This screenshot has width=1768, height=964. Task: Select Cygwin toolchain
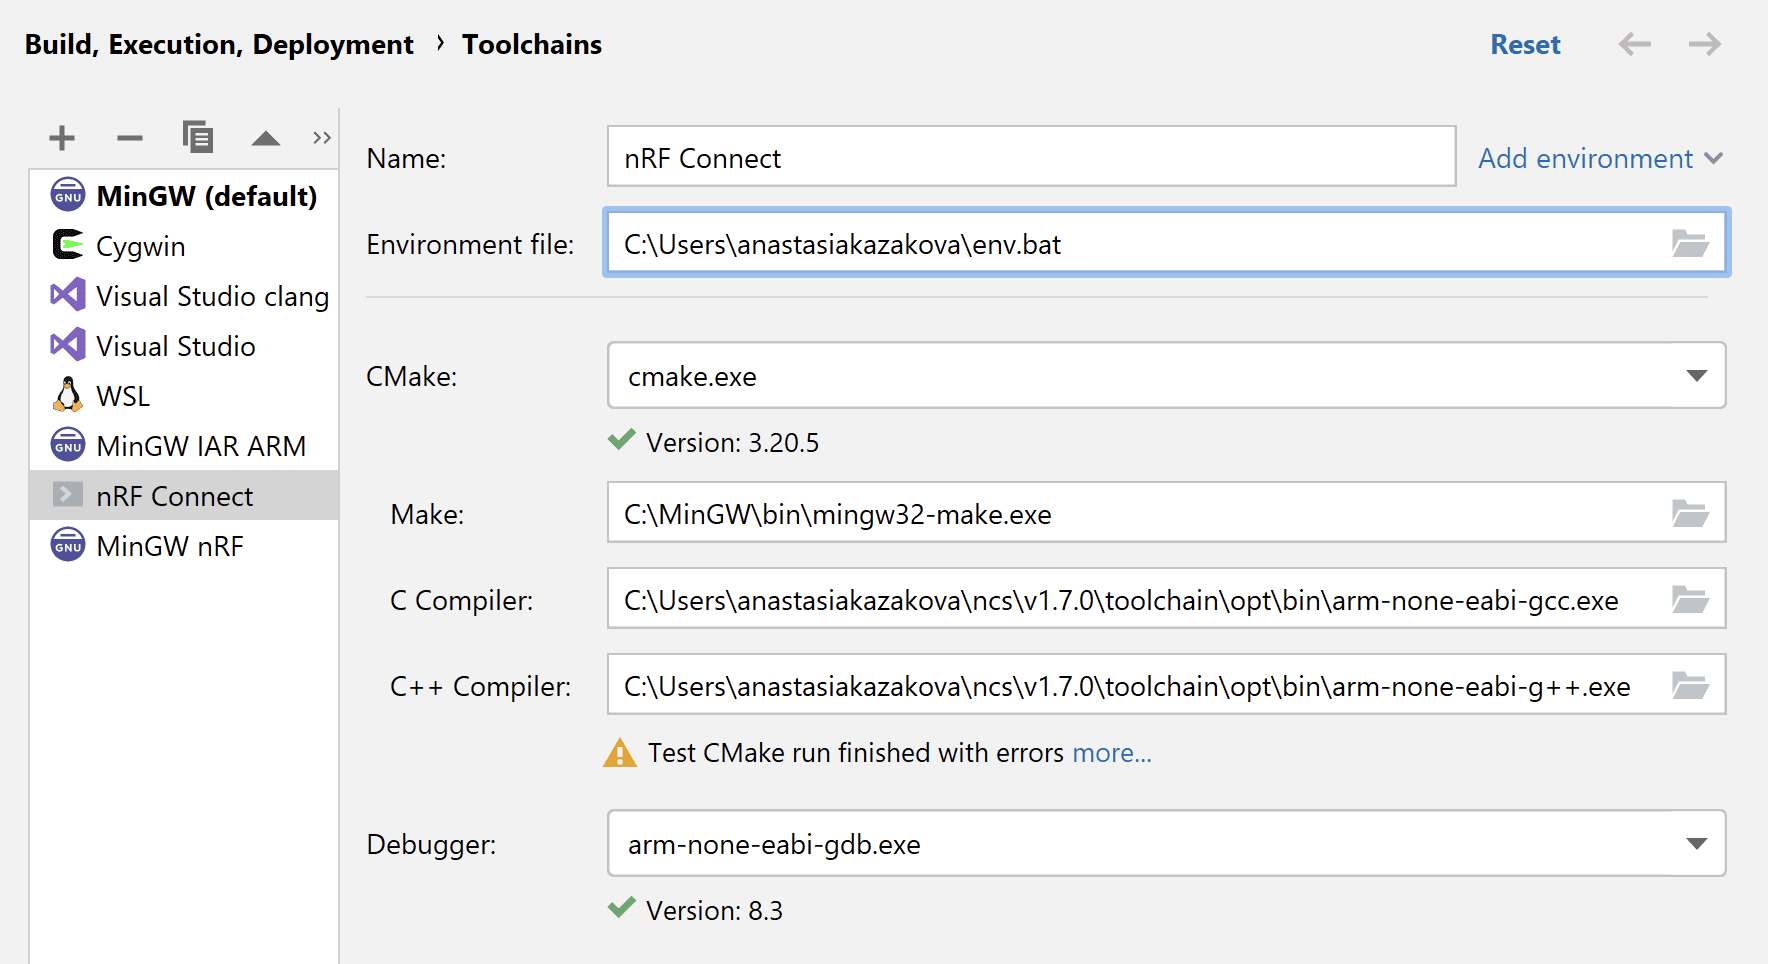tap(184, 246)
